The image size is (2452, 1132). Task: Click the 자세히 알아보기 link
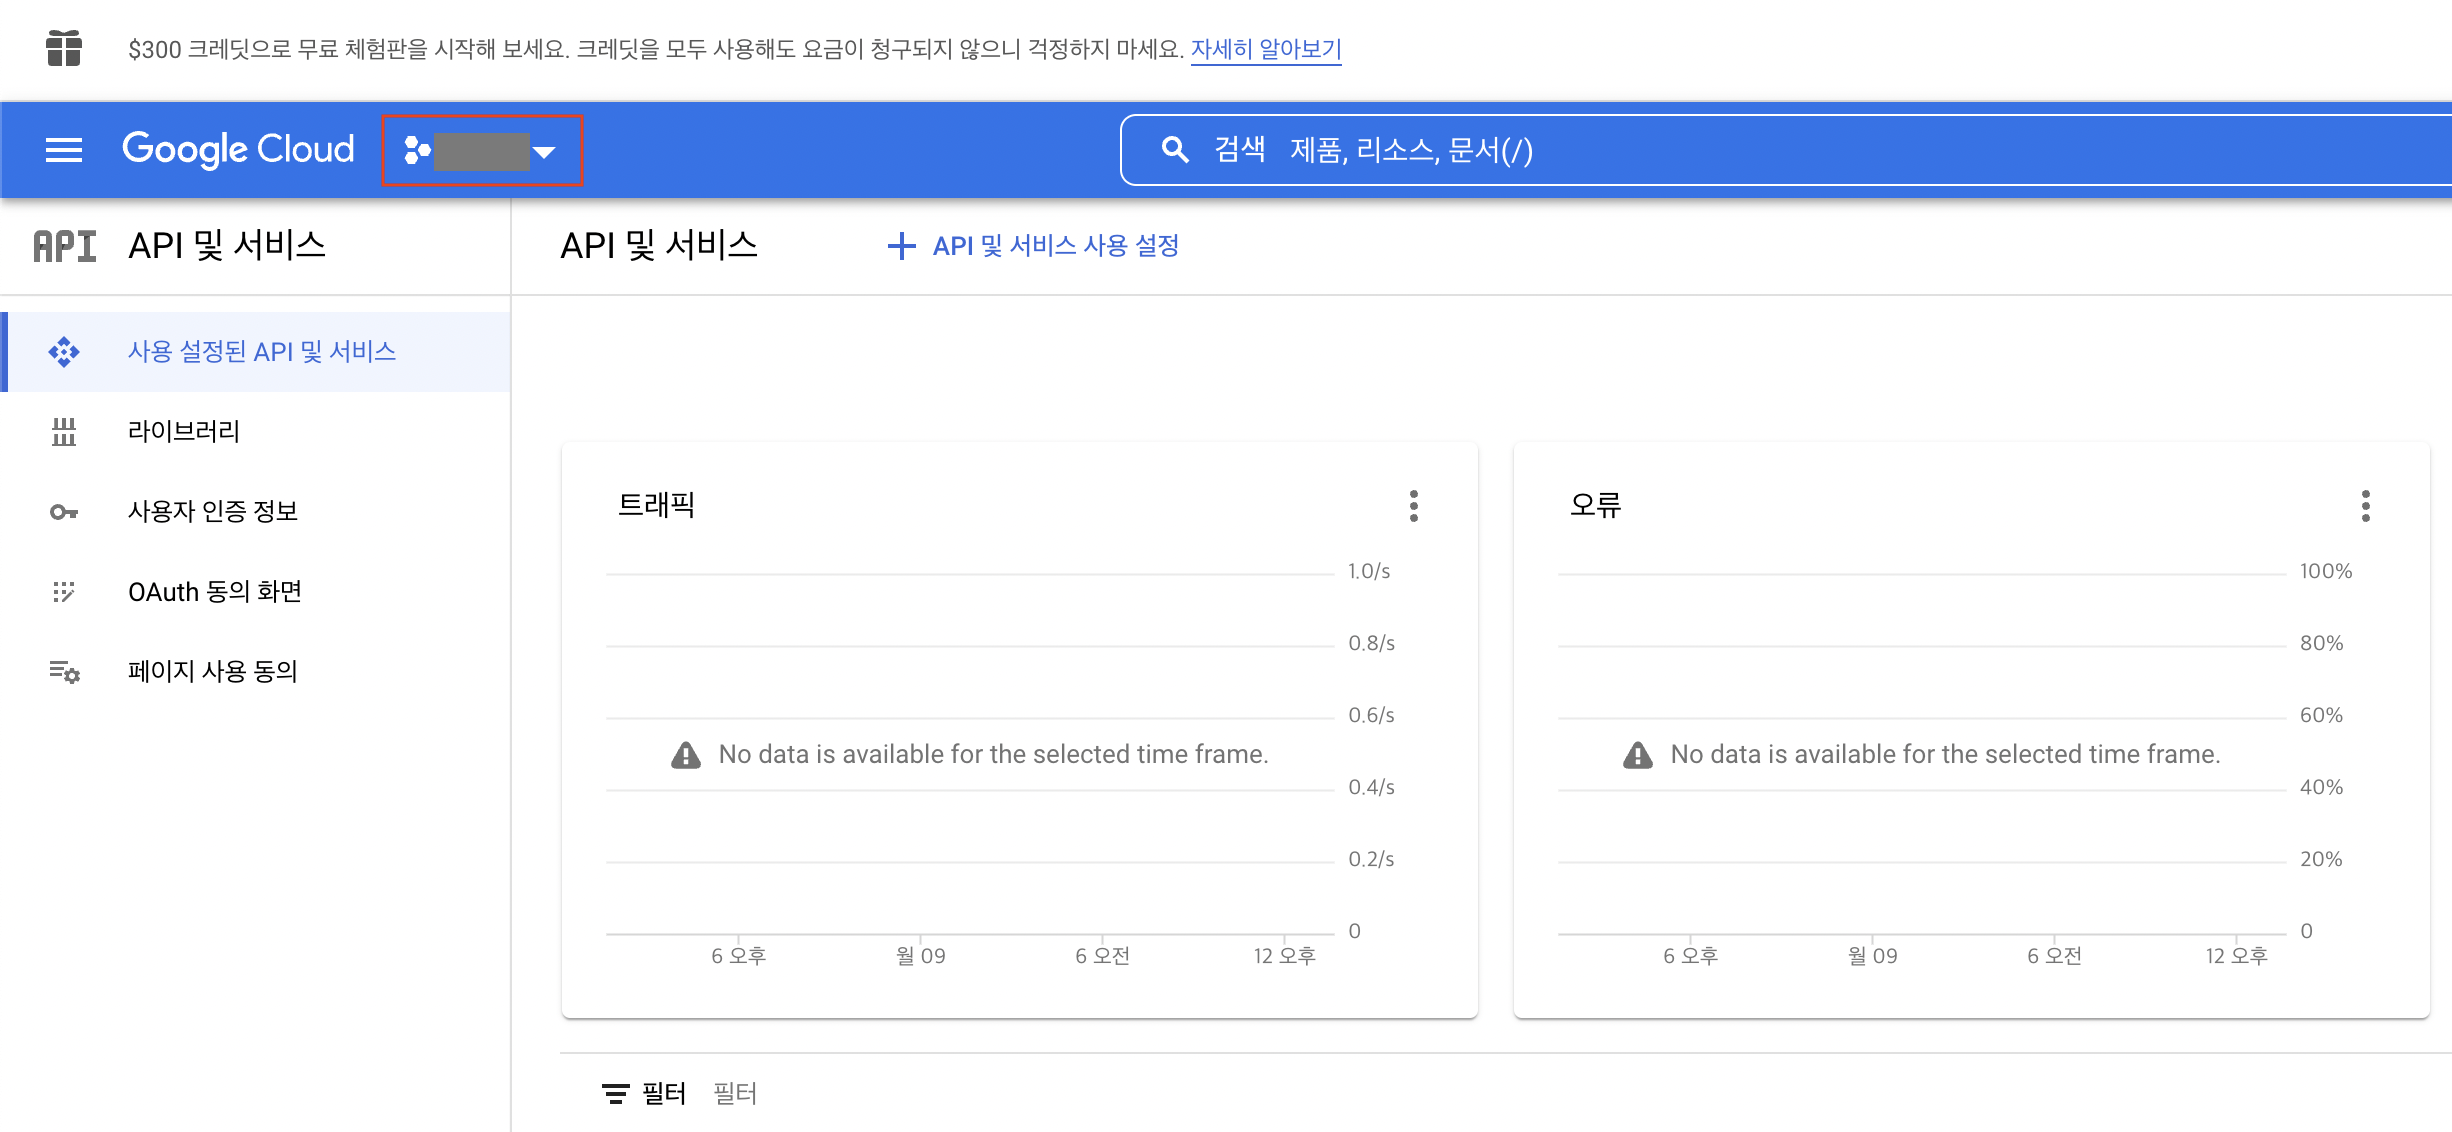[1265, 49]
